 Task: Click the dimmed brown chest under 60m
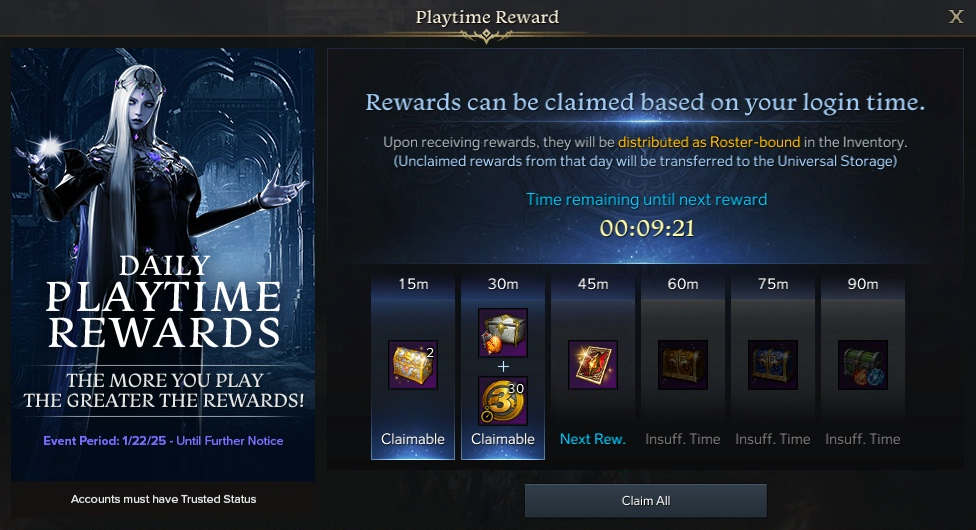683,364
